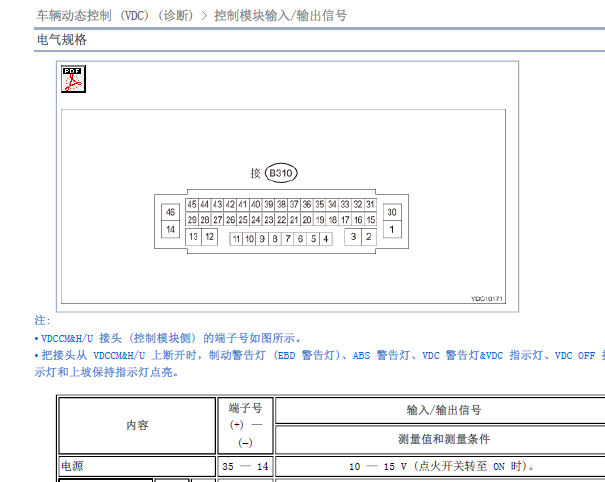Select the 电气规格 section heading

tap(62, 39)
